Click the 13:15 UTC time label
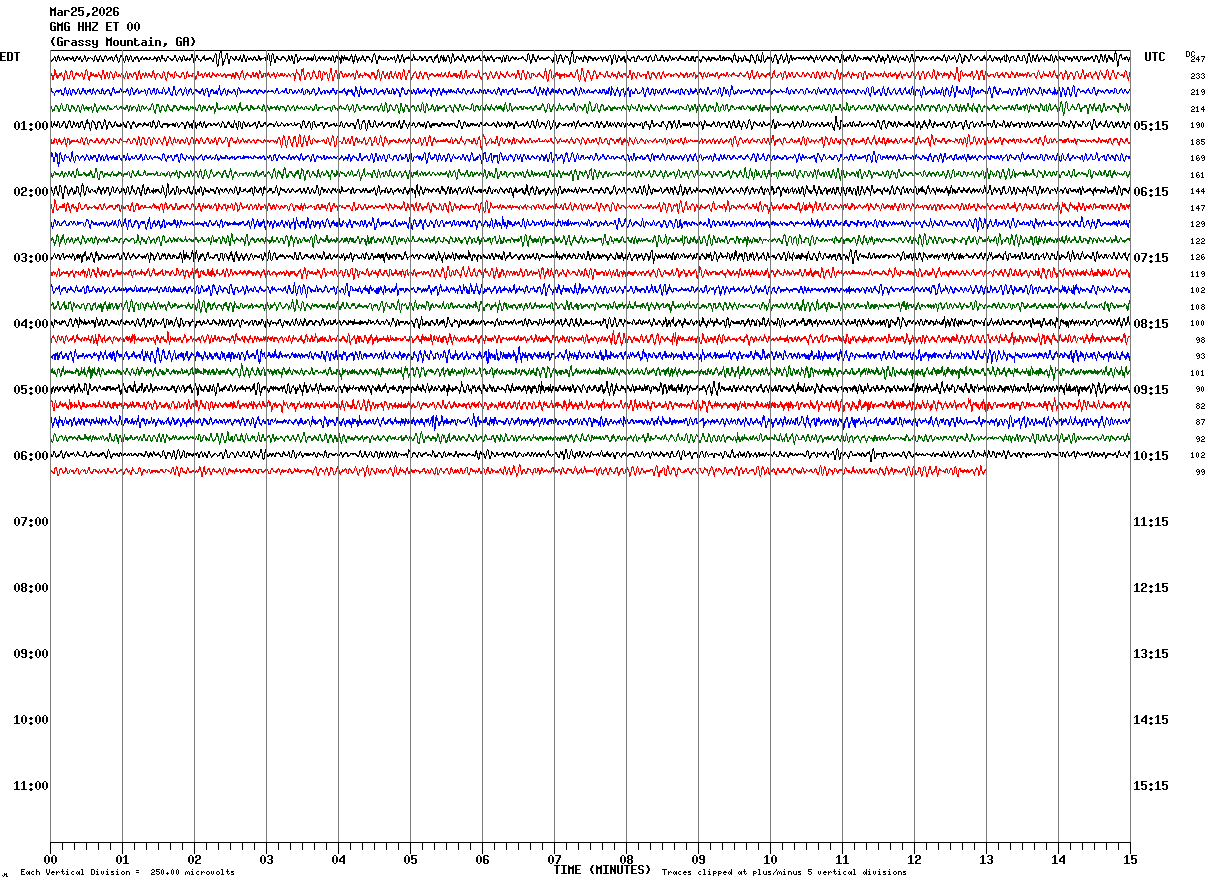This screenshot has width=1210, height=886. (1152, 654)
